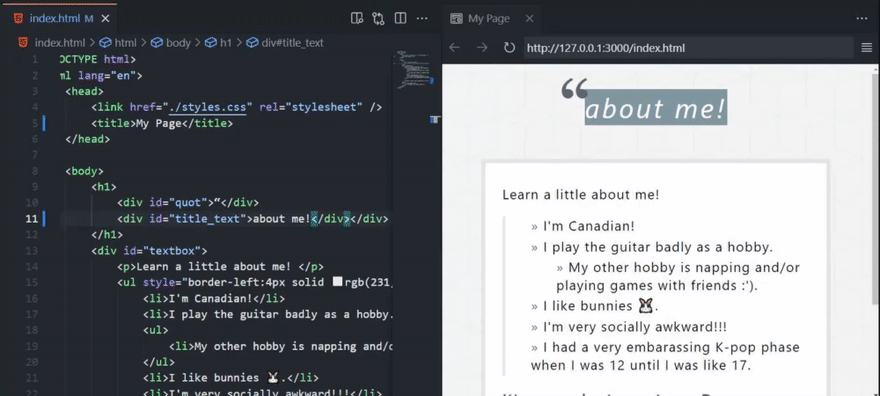The image size is (880, 396).
Task: Select the index.html editor tab
Action: point(54,19)
